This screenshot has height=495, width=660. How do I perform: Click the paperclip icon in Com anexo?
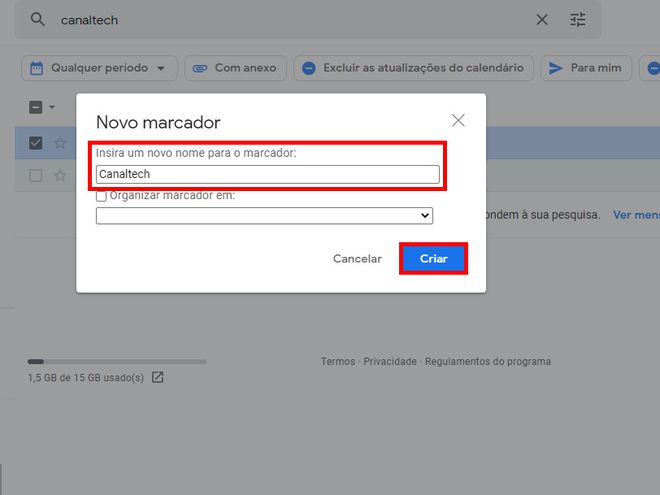pos(200,68)
